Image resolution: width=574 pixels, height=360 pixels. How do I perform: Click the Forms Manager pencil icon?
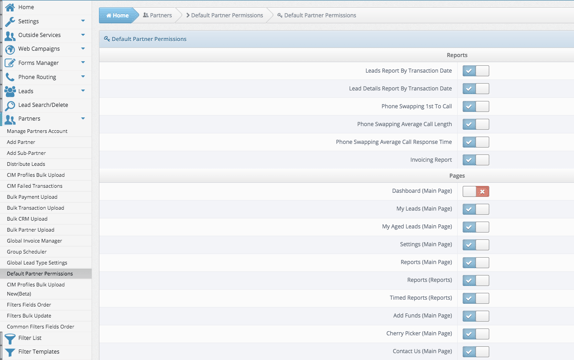[x=10, y=63]
